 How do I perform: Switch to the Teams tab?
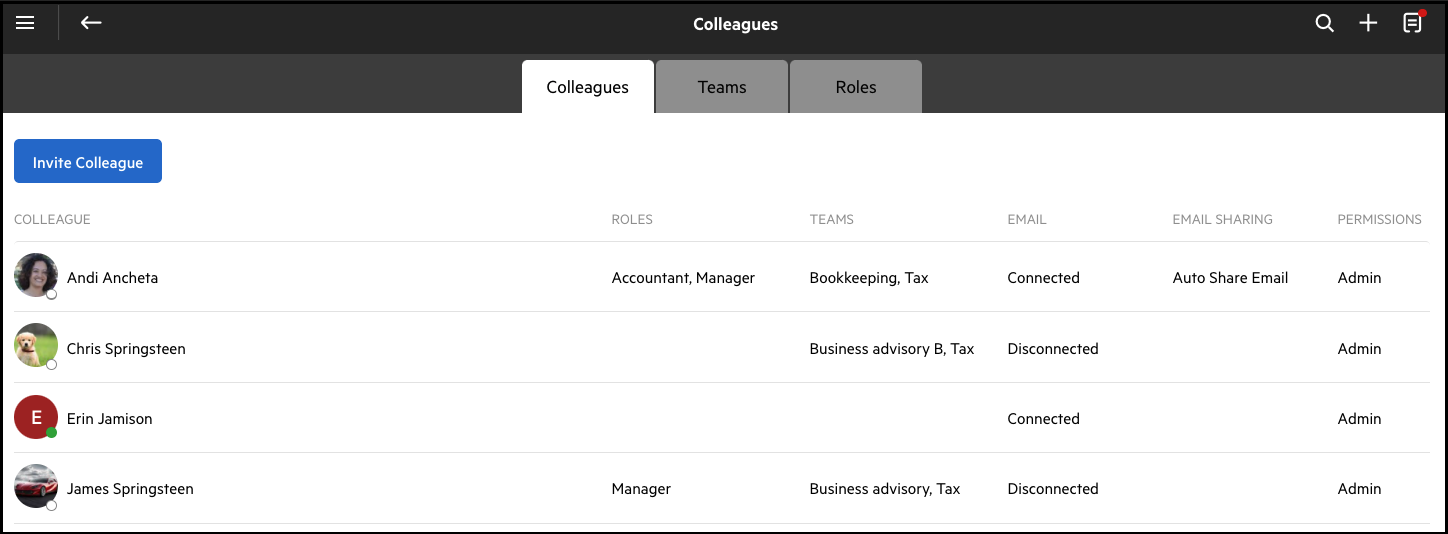click(x=722, y=87)
